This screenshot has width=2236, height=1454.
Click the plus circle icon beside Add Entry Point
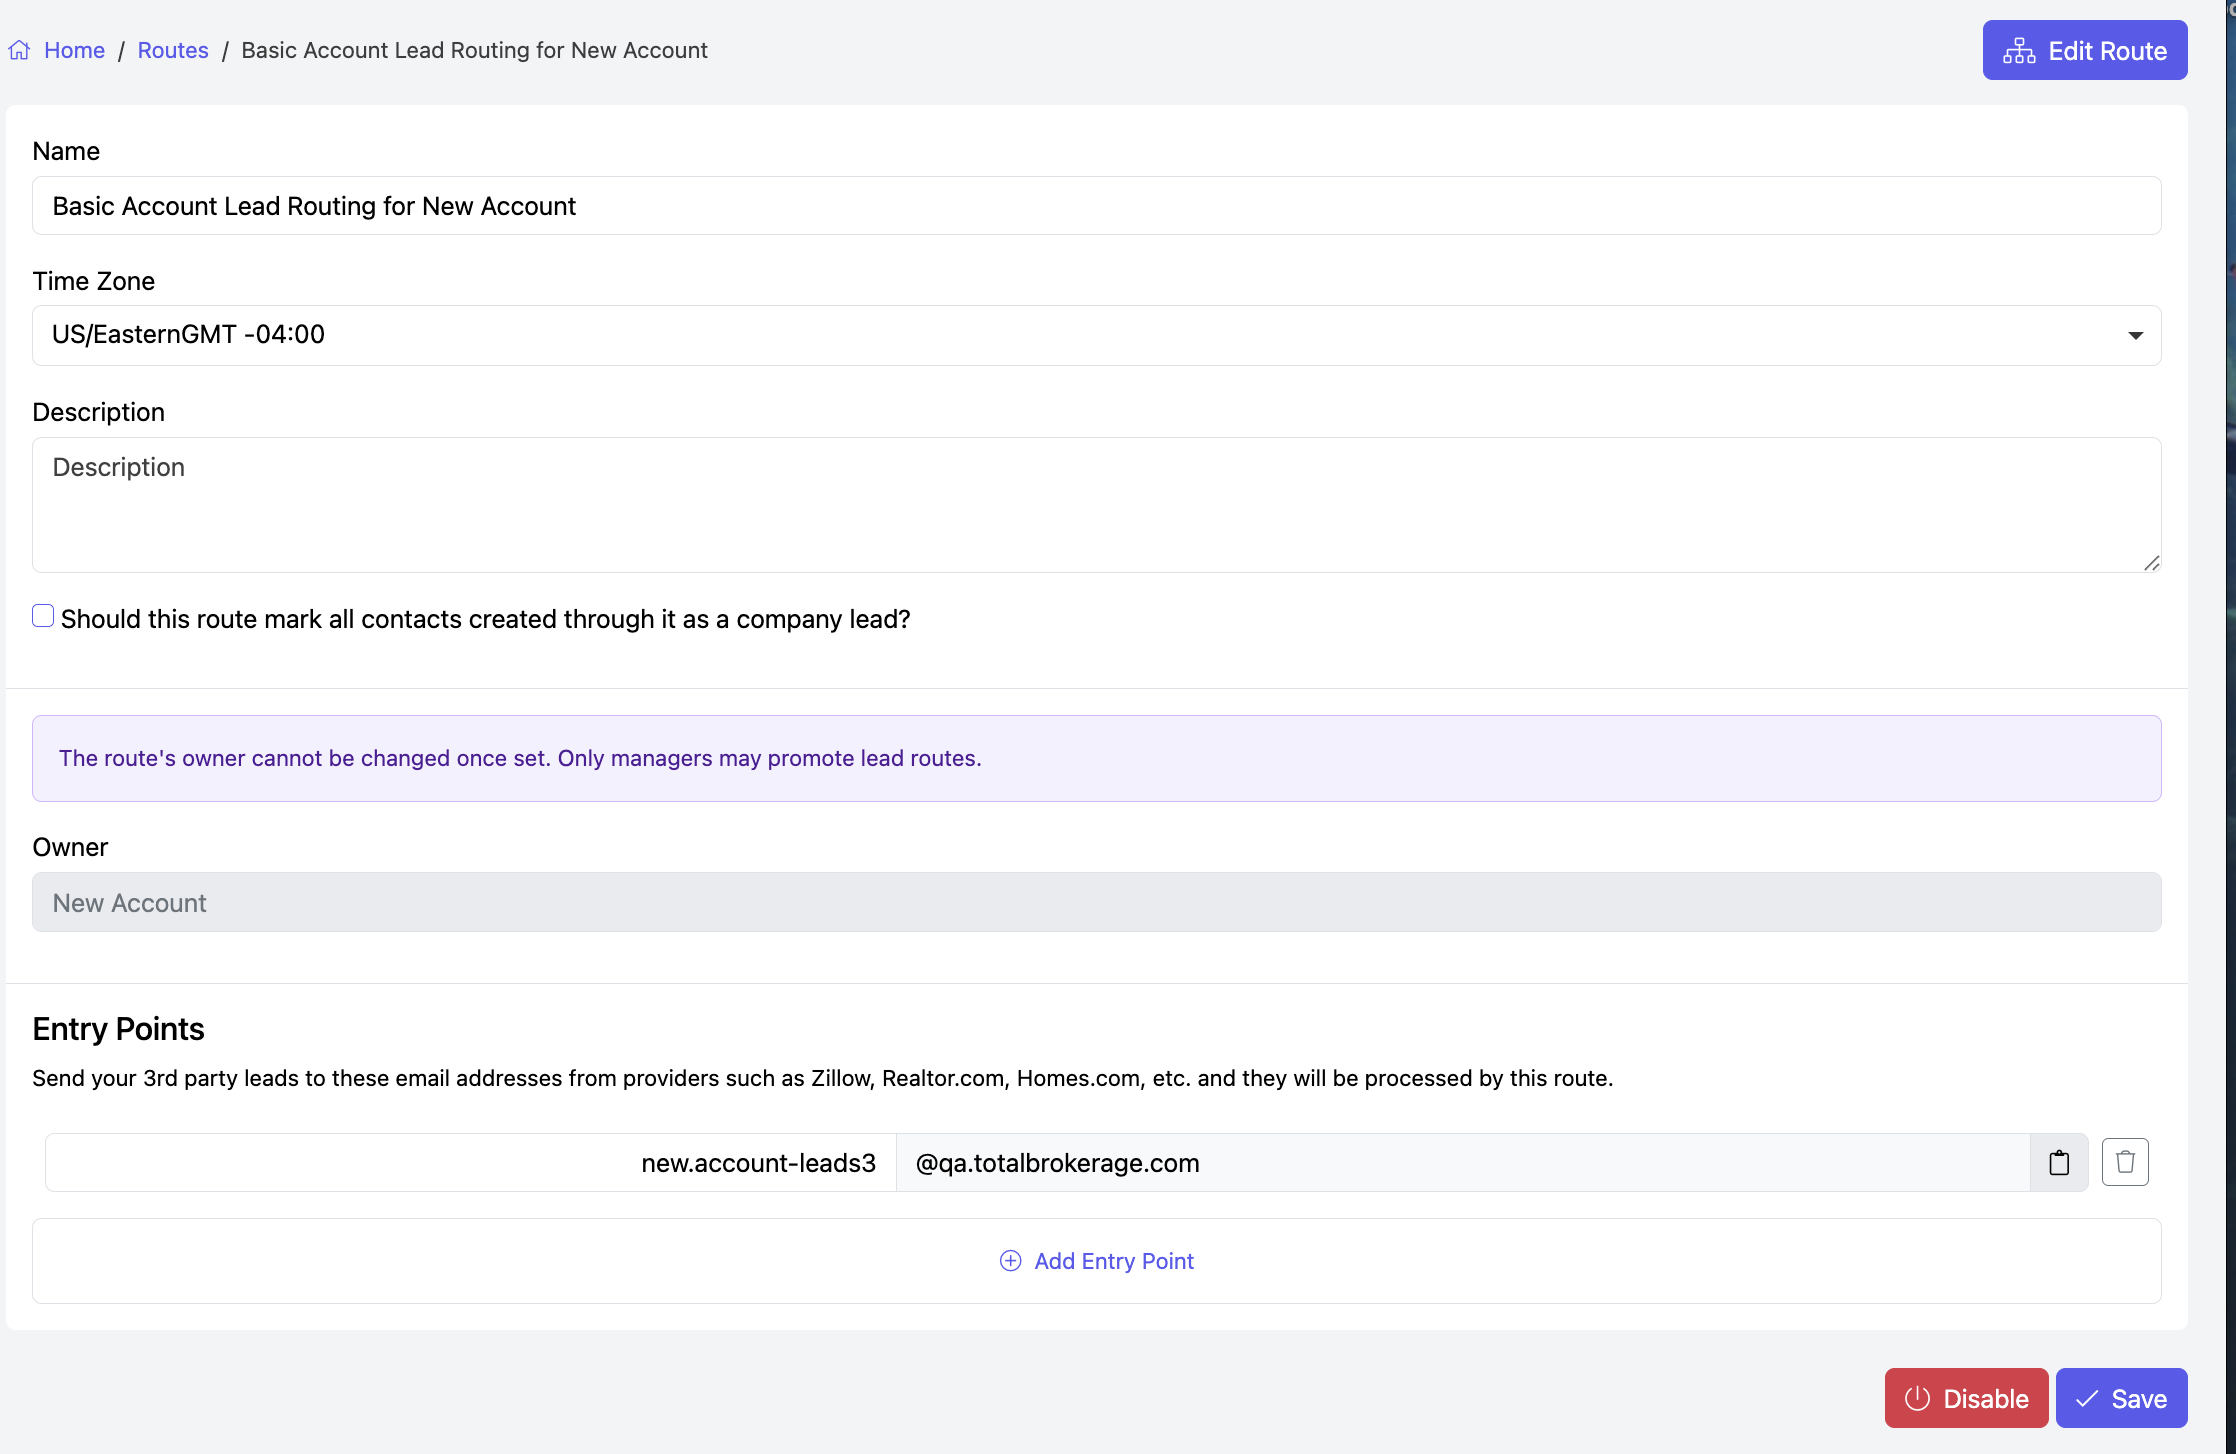(1011, 1261)
